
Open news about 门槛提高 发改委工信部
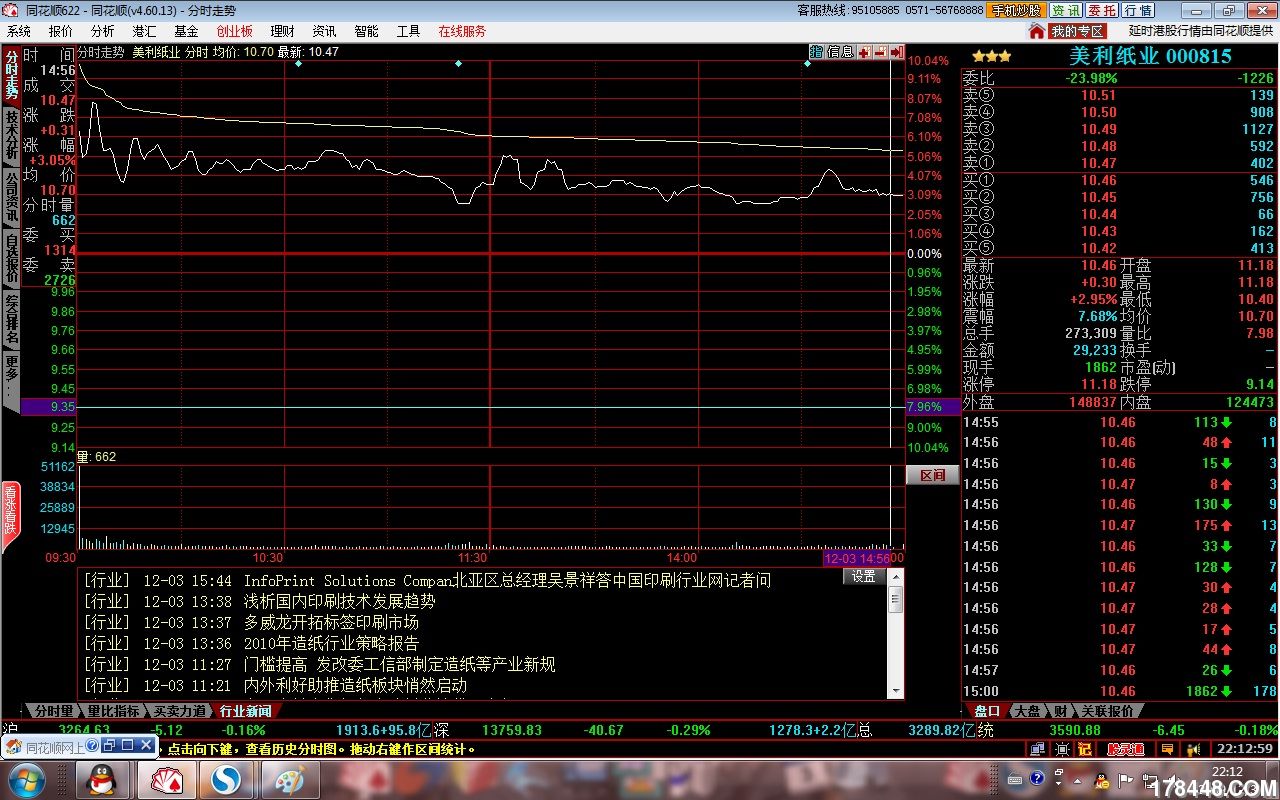399,664
